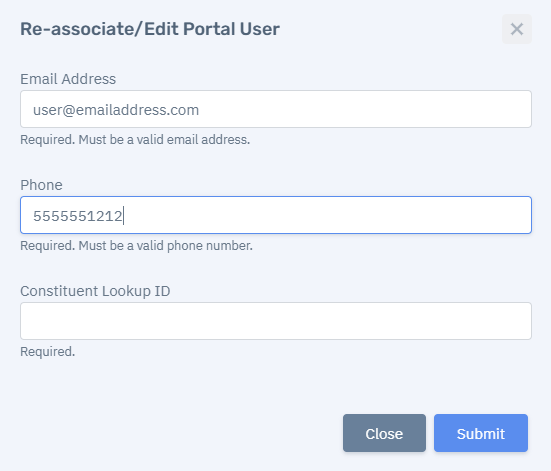Select the empty Constituent Lookup ID field
Viewport: 551px width, 471px height.
276,321
